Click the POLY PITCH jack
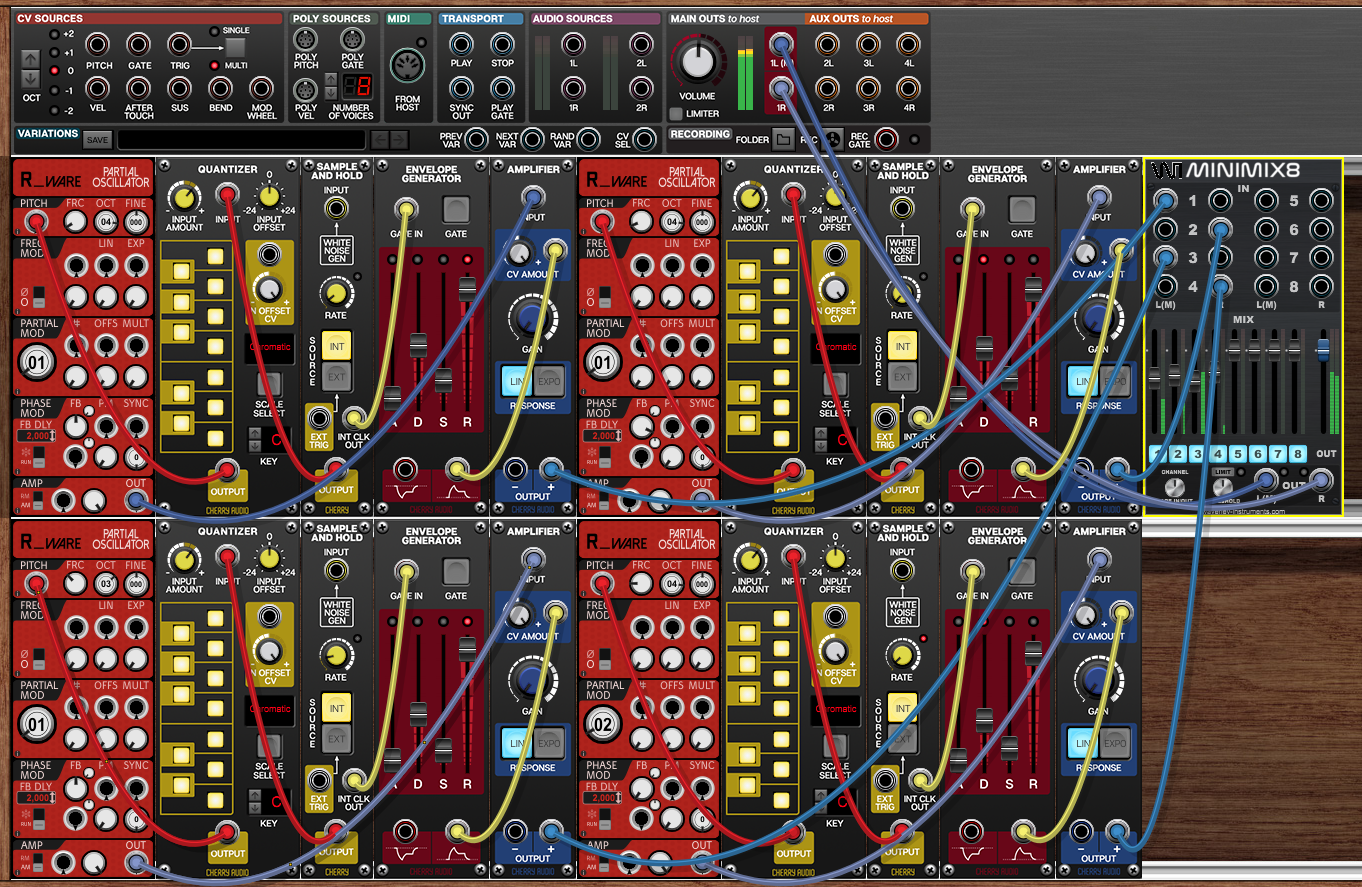Screen dimensions: 1362x887 [306, 39]
